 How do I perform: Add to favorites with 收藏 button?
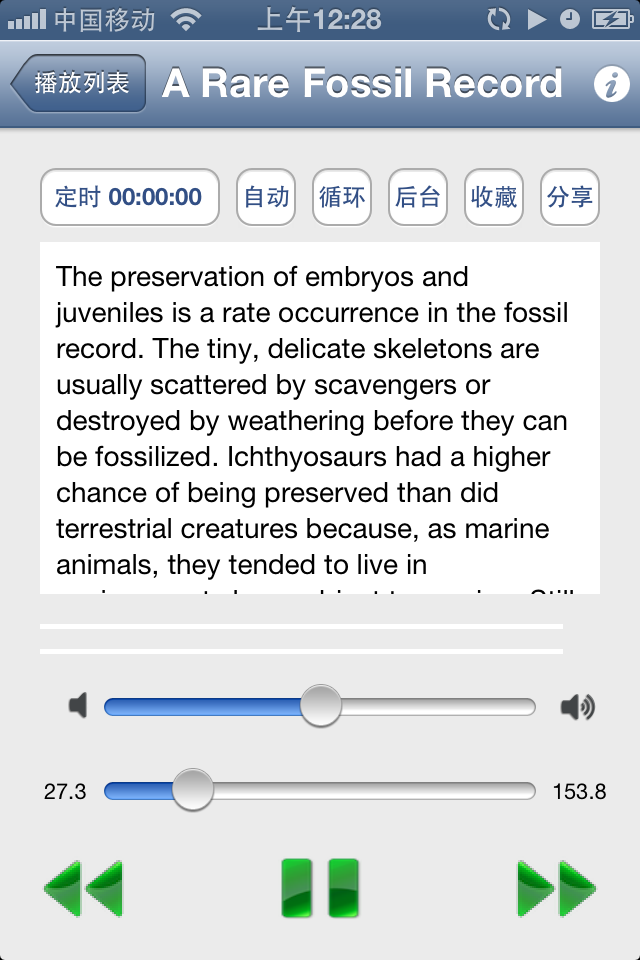point(494,197)
